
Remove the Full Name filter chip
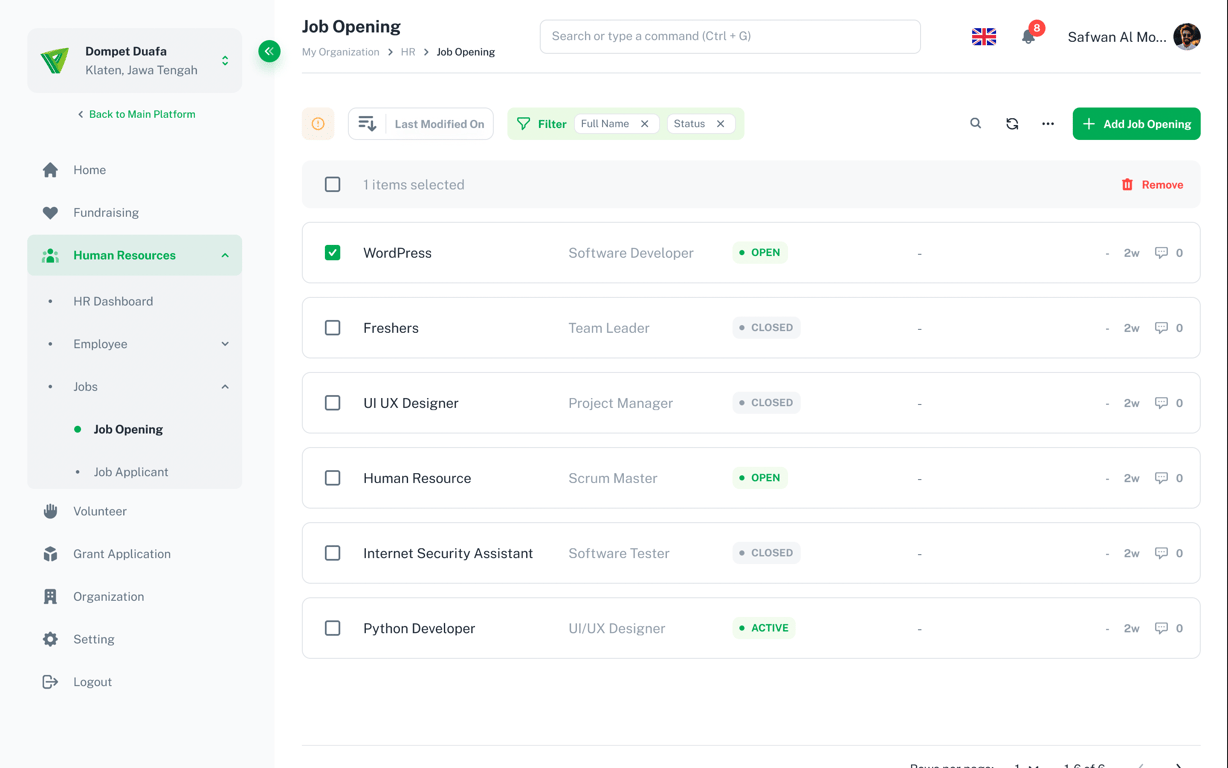point(645,124)
